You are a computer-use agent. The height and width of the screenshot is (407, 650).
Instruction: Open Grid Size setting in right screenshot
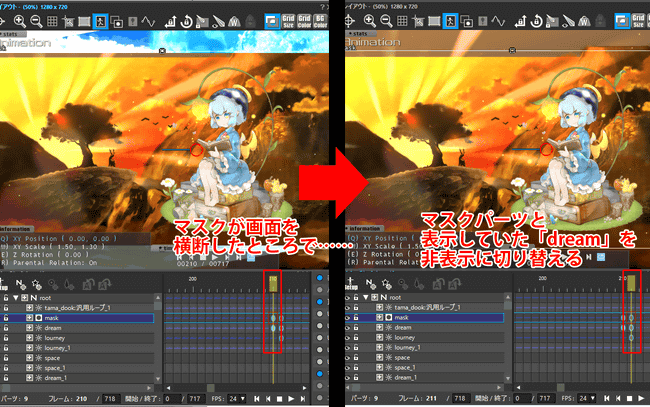pyautogui.click(x=638, y=21)
